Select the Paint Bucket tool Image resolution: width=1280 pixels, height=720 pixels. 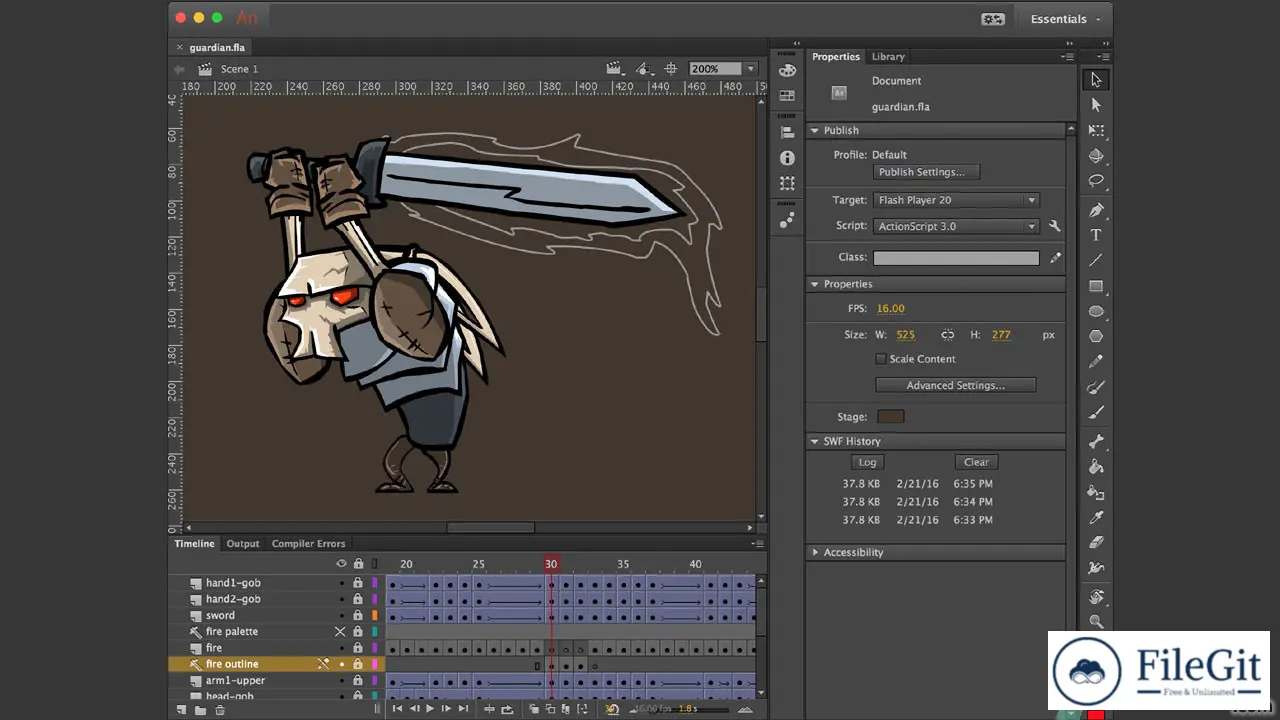point(1096,467)
